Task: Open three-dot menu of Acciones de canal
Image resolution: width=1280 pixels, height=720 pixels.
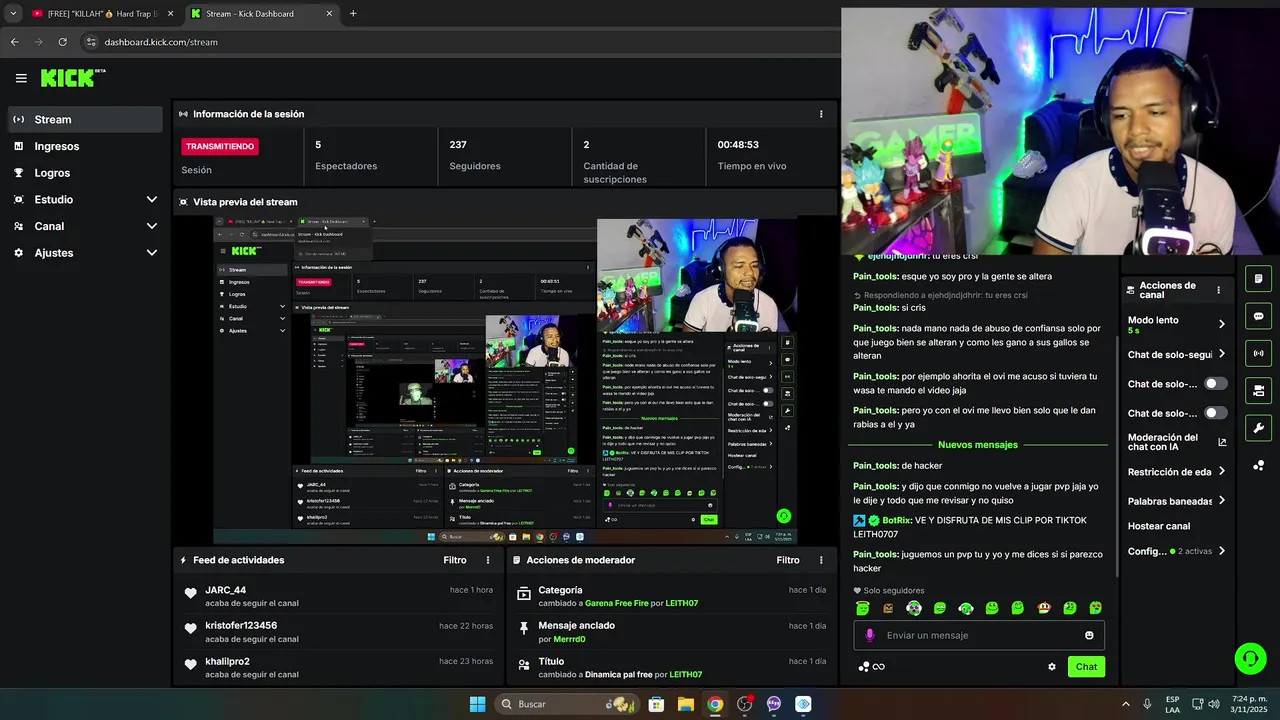Action: pyautogui.click(x=1218, y=290)
